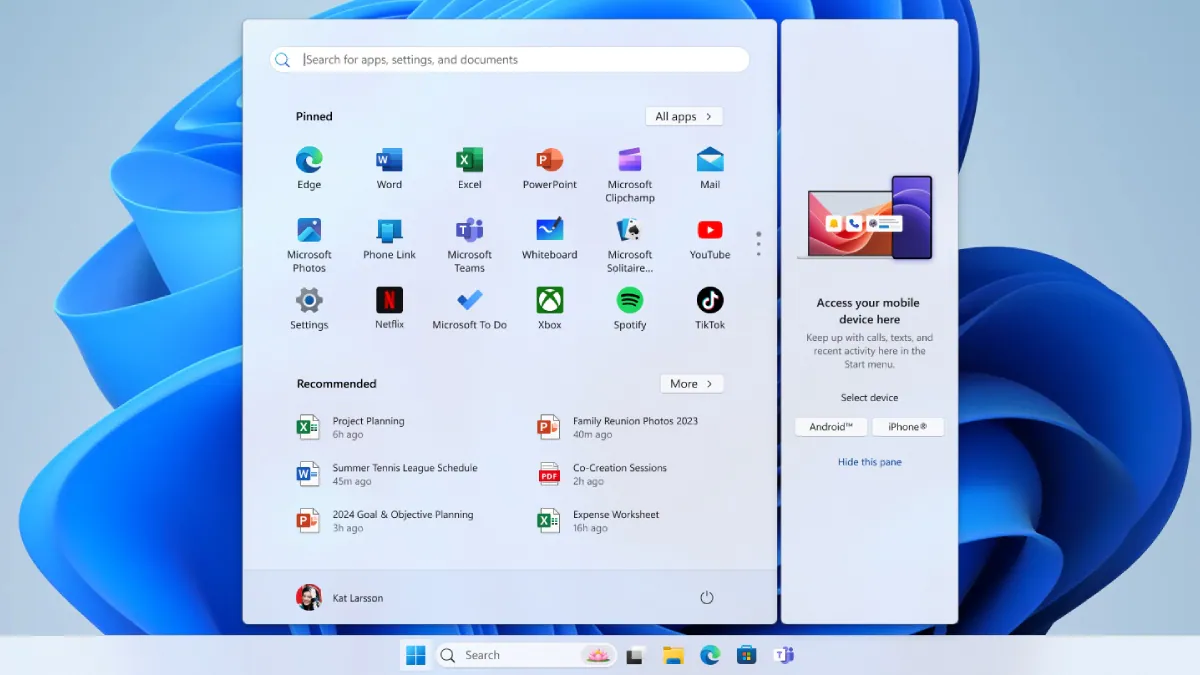
Task: Open the Project Planning Excel file
Action: click(368, 427)
